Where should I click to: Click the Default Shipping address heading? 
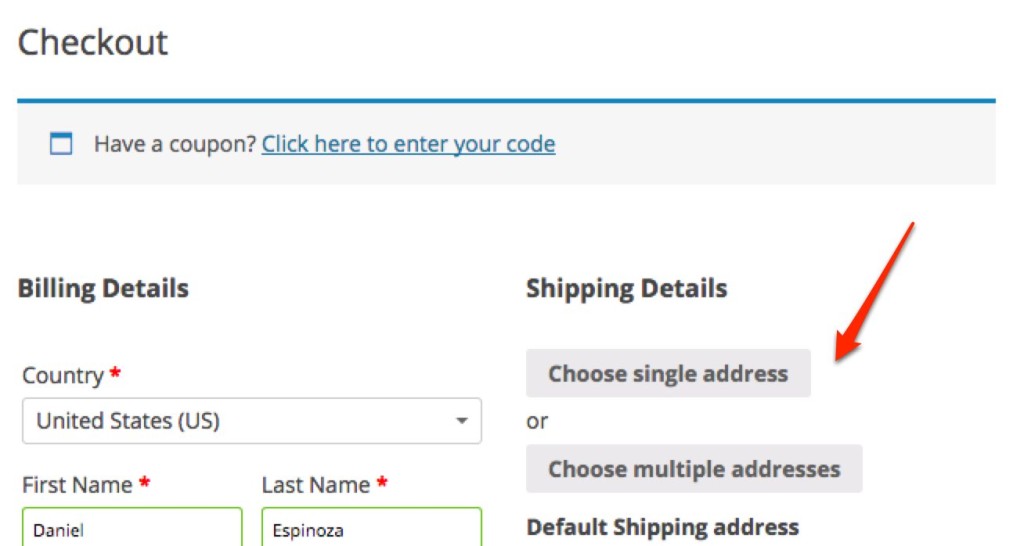[662, 527]
